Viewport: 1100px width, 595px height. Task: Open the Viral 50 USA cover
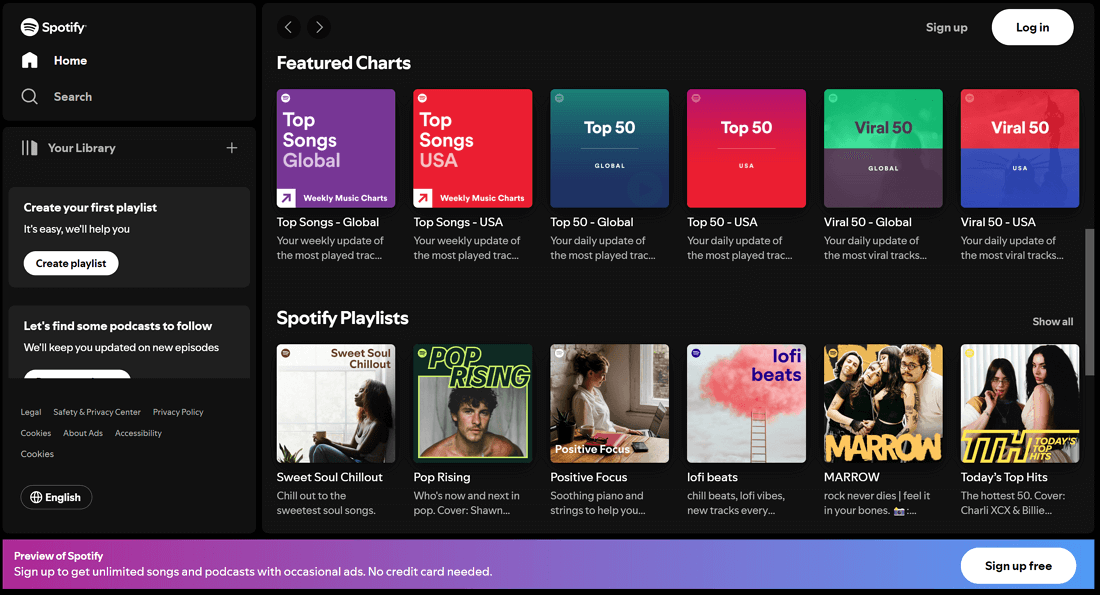(1020, 148)
